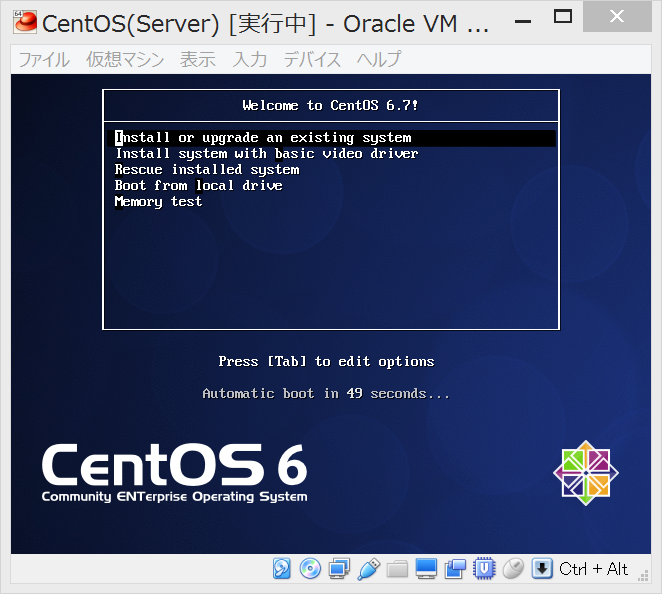Click 'Press [Tab] to edit options' text
662x594 pixels.
point(326,361)
